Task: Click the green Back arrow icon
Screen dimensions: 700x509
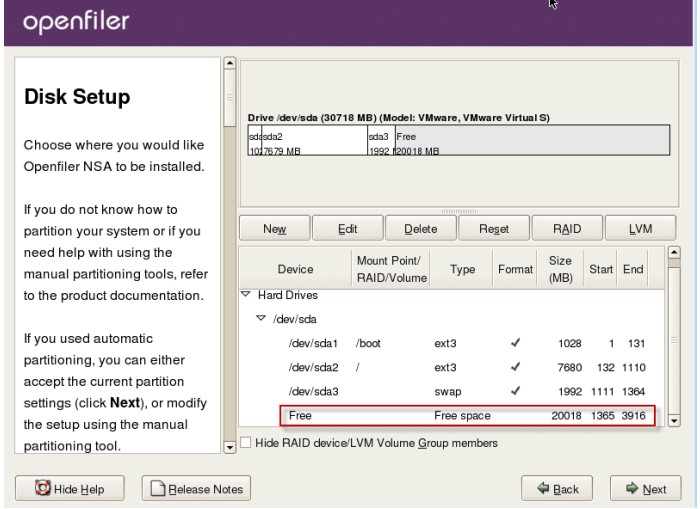Action: click(543, 488)
